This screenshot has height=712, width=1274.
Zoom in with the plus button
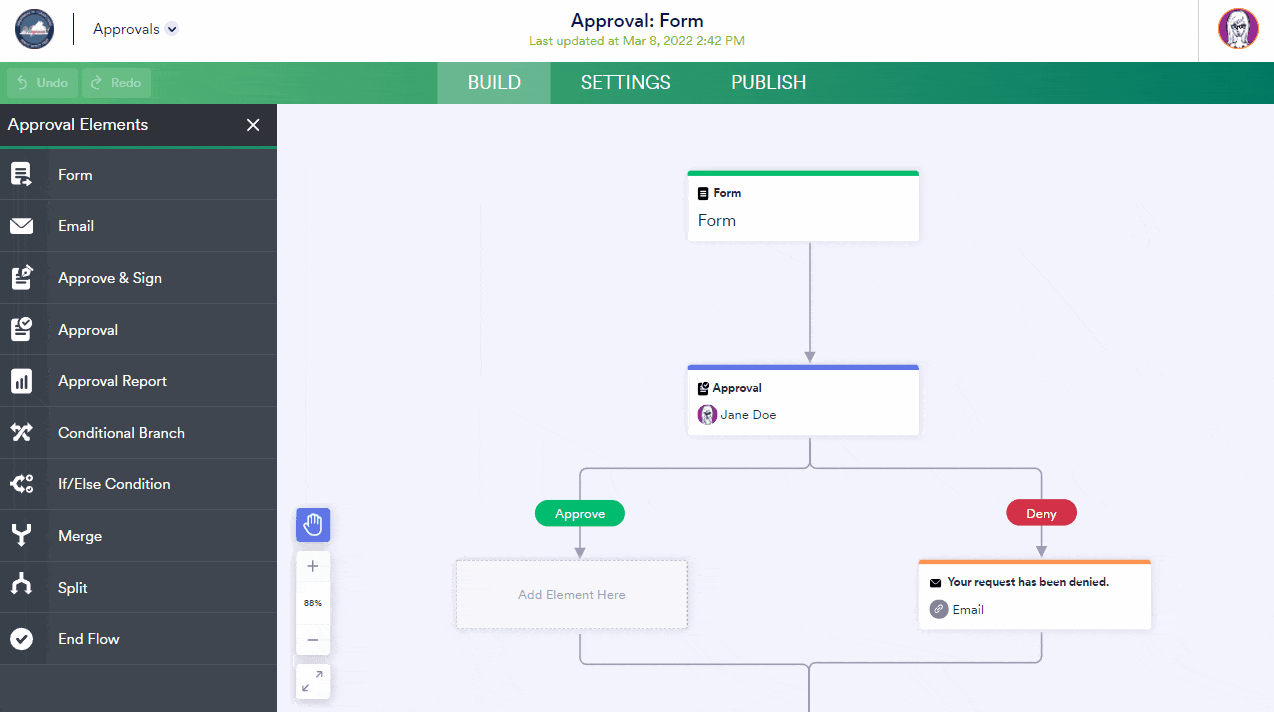tap(313, 566)
